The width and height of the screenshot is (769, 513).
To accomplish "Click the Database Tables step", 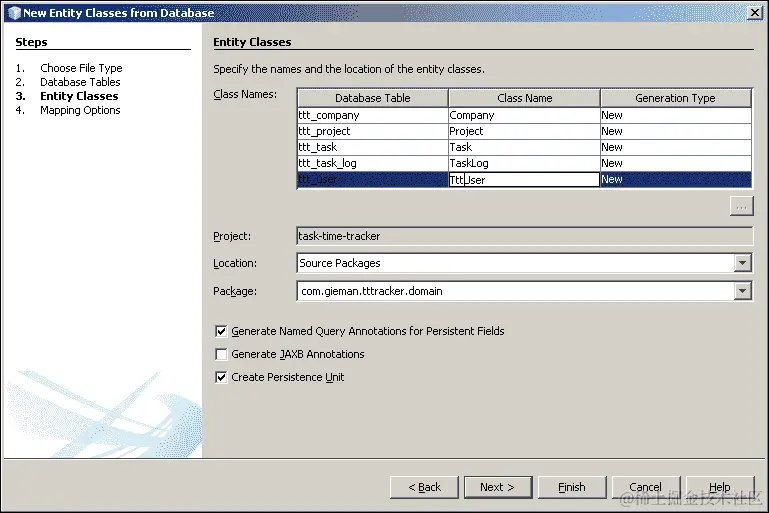I will pyautogui.click(x=80, y=82).
